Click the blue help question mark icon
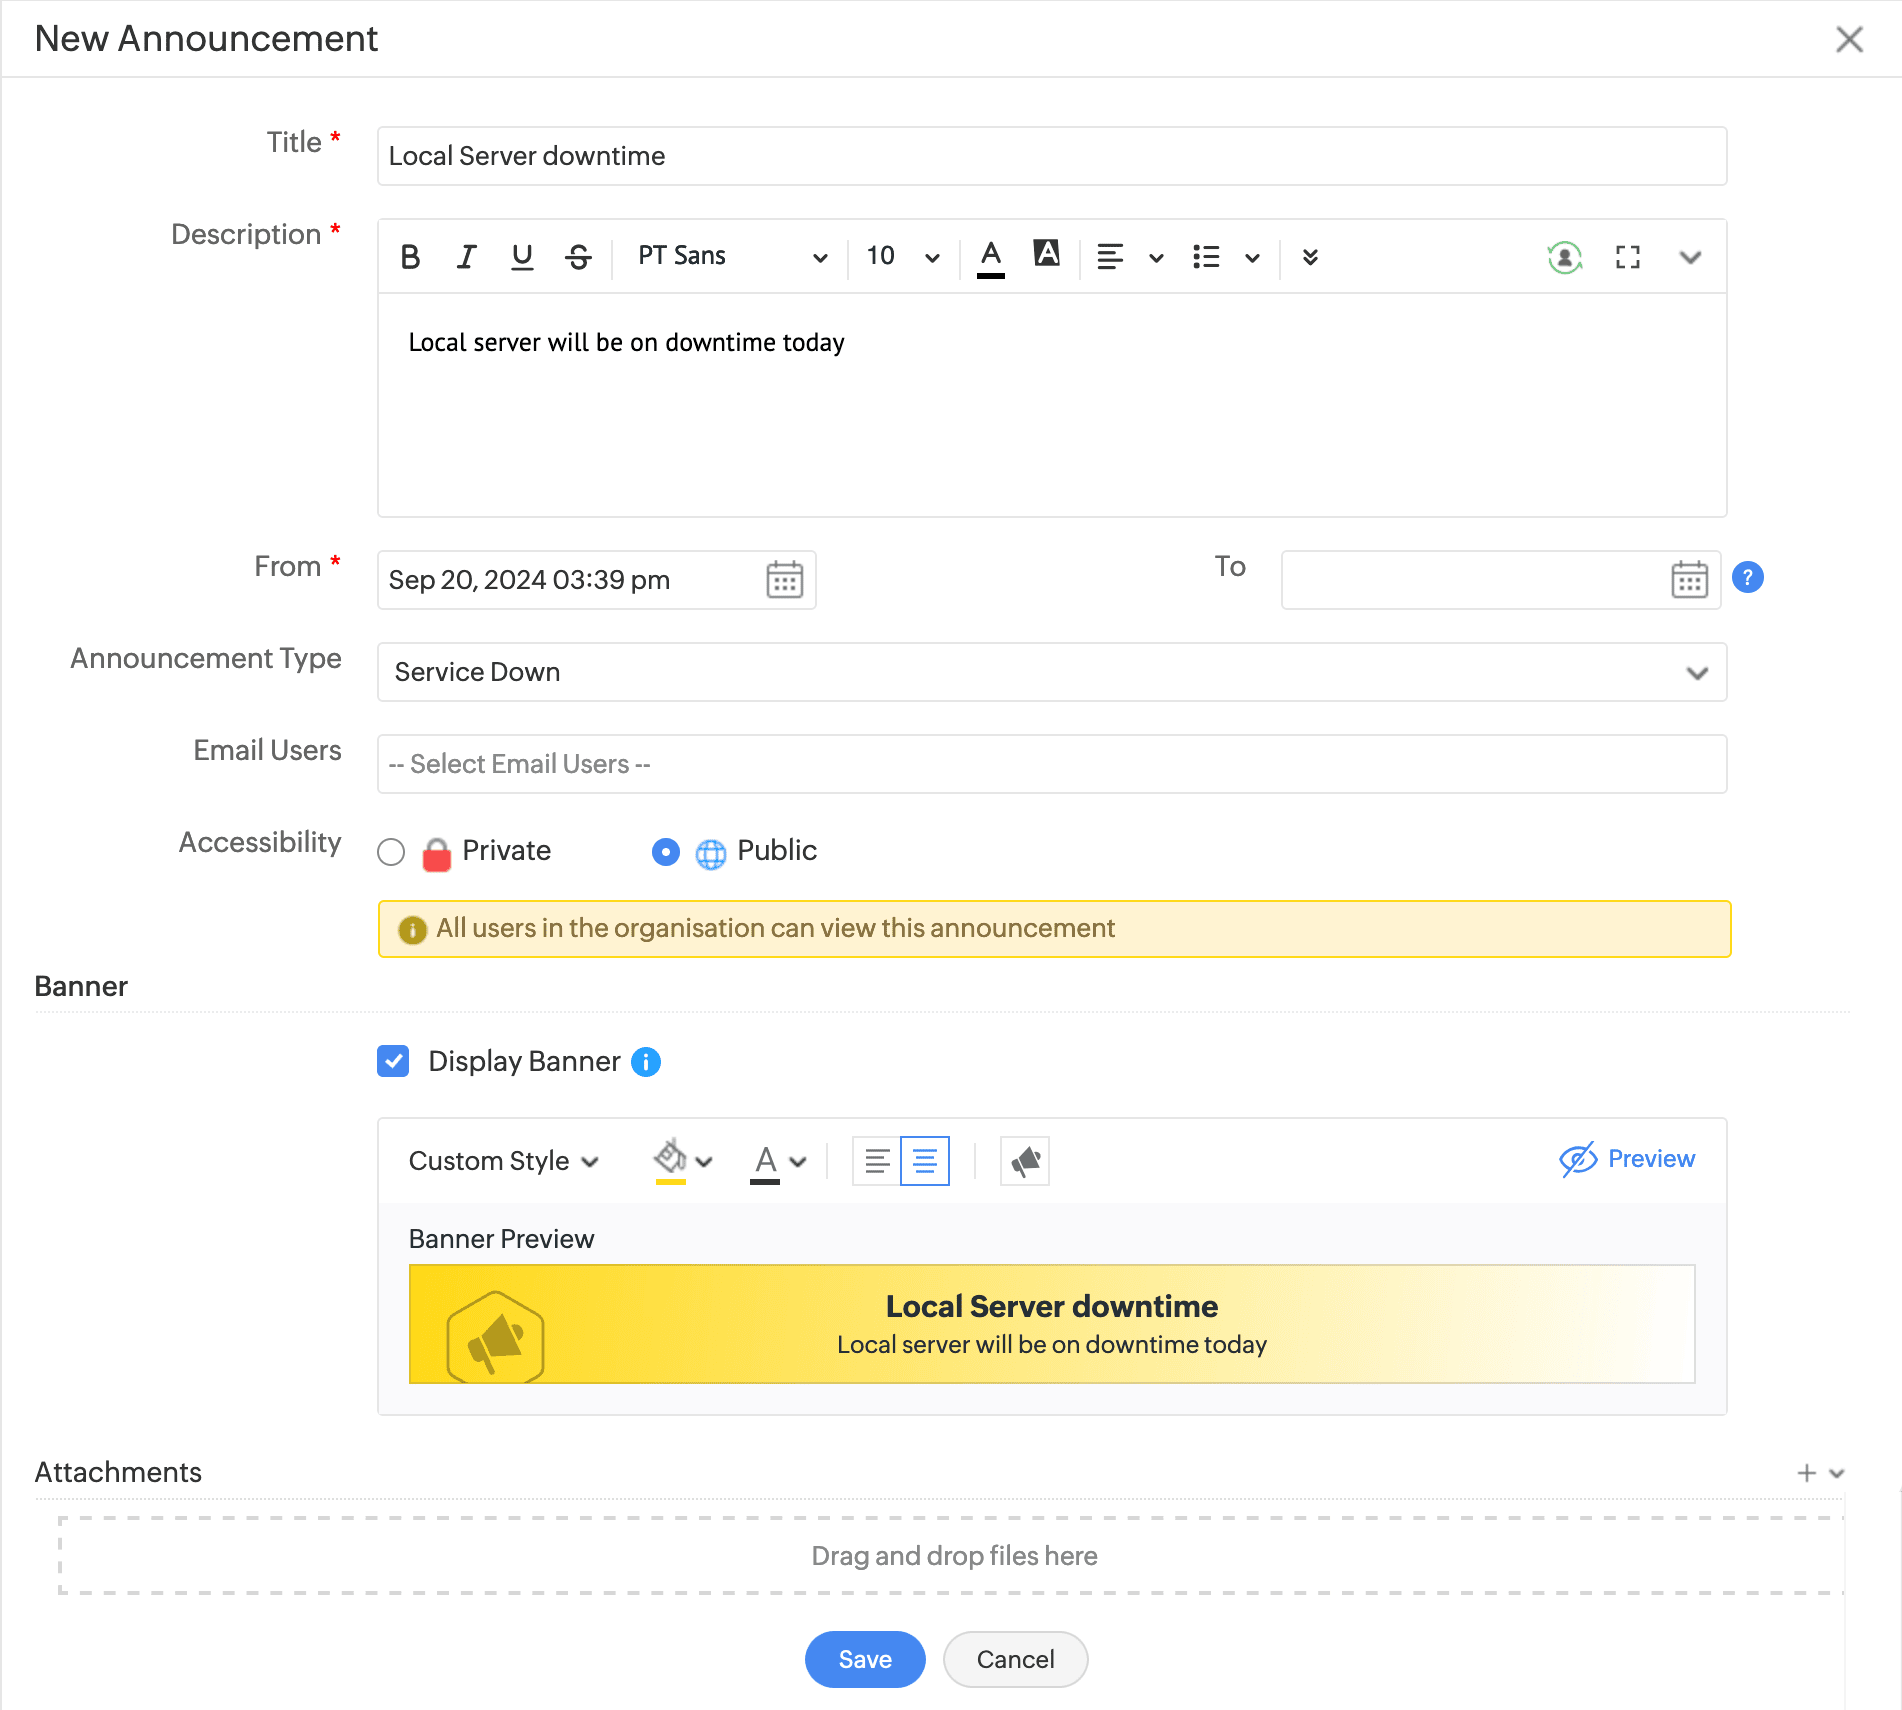1902x1710 pixels. tap(1747, 578)
